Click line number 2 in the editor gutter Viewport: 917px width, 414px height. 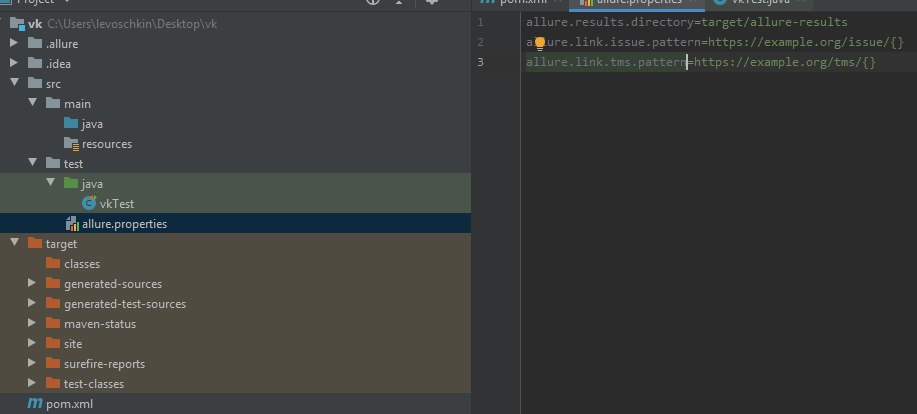(480, 42)
